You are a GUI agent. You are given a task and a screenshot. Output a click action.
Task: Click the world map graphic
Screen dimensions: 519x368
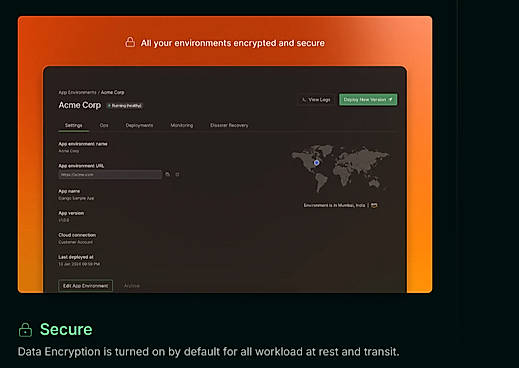click(340, 168)
